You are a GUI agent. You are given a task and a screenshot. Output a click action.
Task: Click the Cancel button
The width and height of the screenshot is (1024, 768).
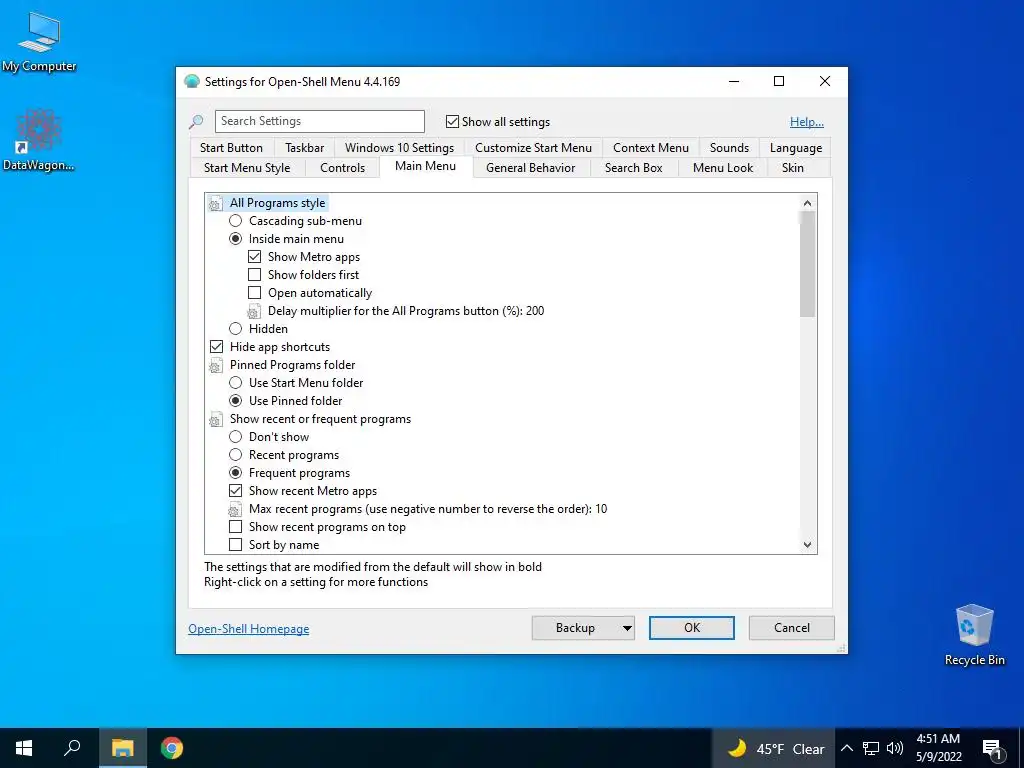pos(792,628)
